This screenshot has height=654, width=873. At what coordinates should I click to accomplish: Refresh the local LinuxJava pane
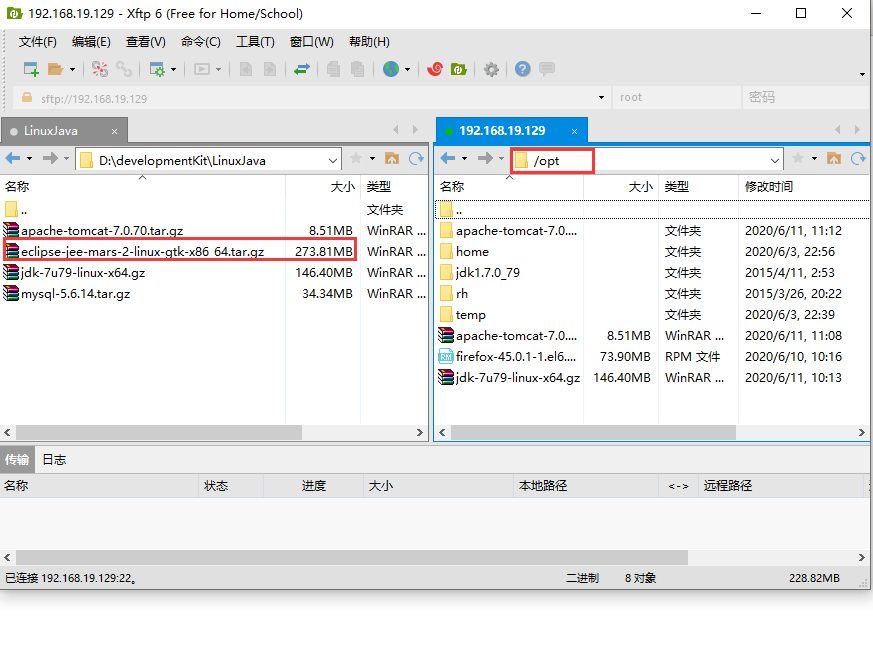pos(416,159)
